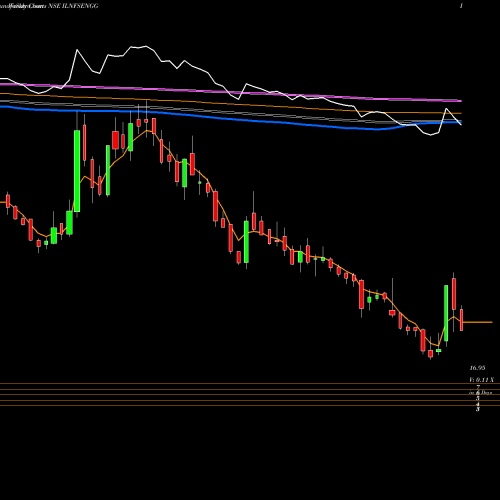Click the large green candlestick before the final red candles

446,313
